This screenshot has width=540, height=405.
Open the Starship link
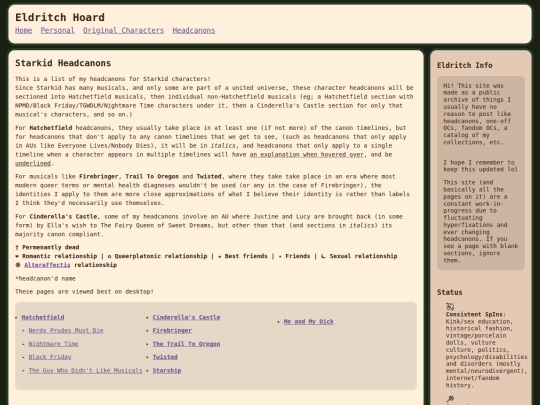[x=167, y=371]
